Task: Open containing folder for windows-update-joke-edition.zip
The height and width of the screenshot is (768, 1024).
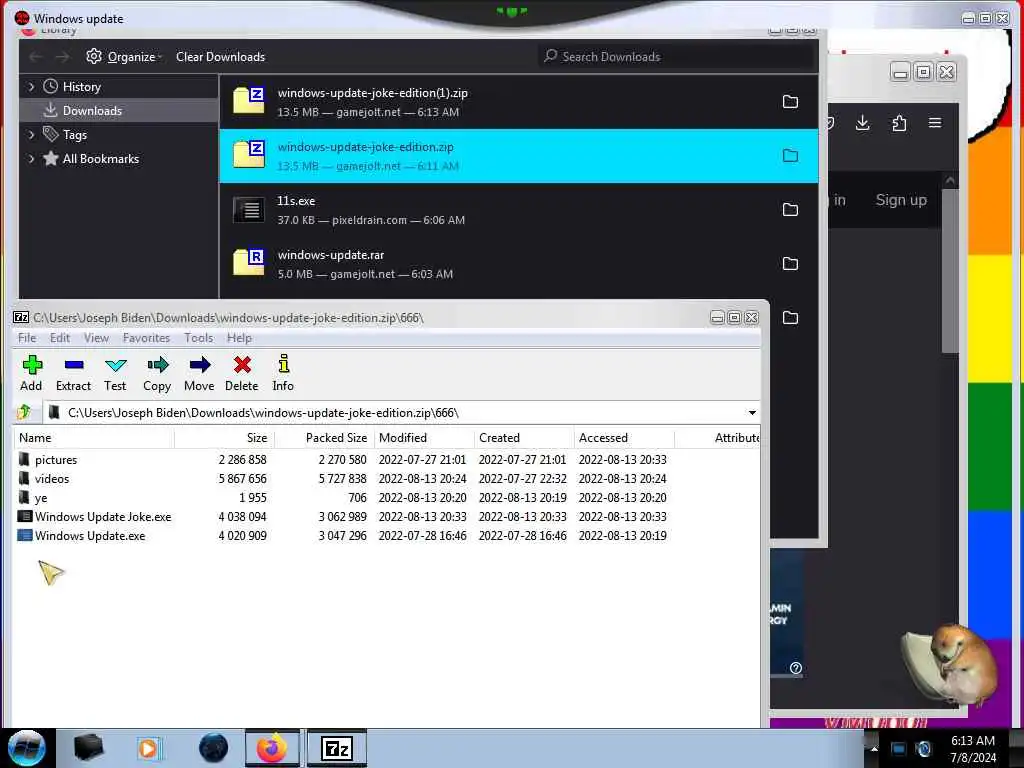Action: [x=790, y=156]
